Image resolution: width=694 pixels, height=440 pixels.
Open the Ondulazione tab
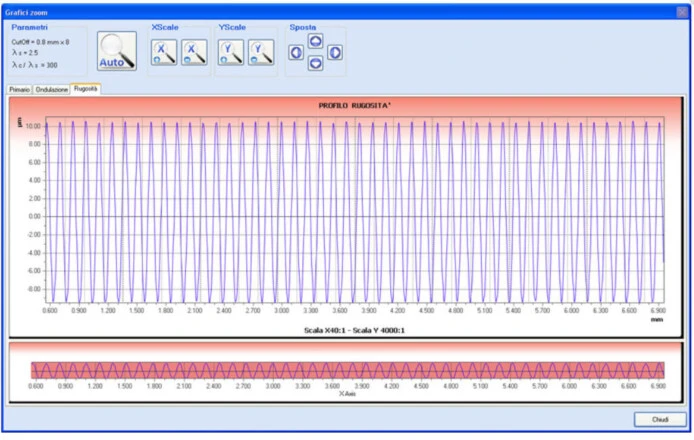click(x=52, y=89)
